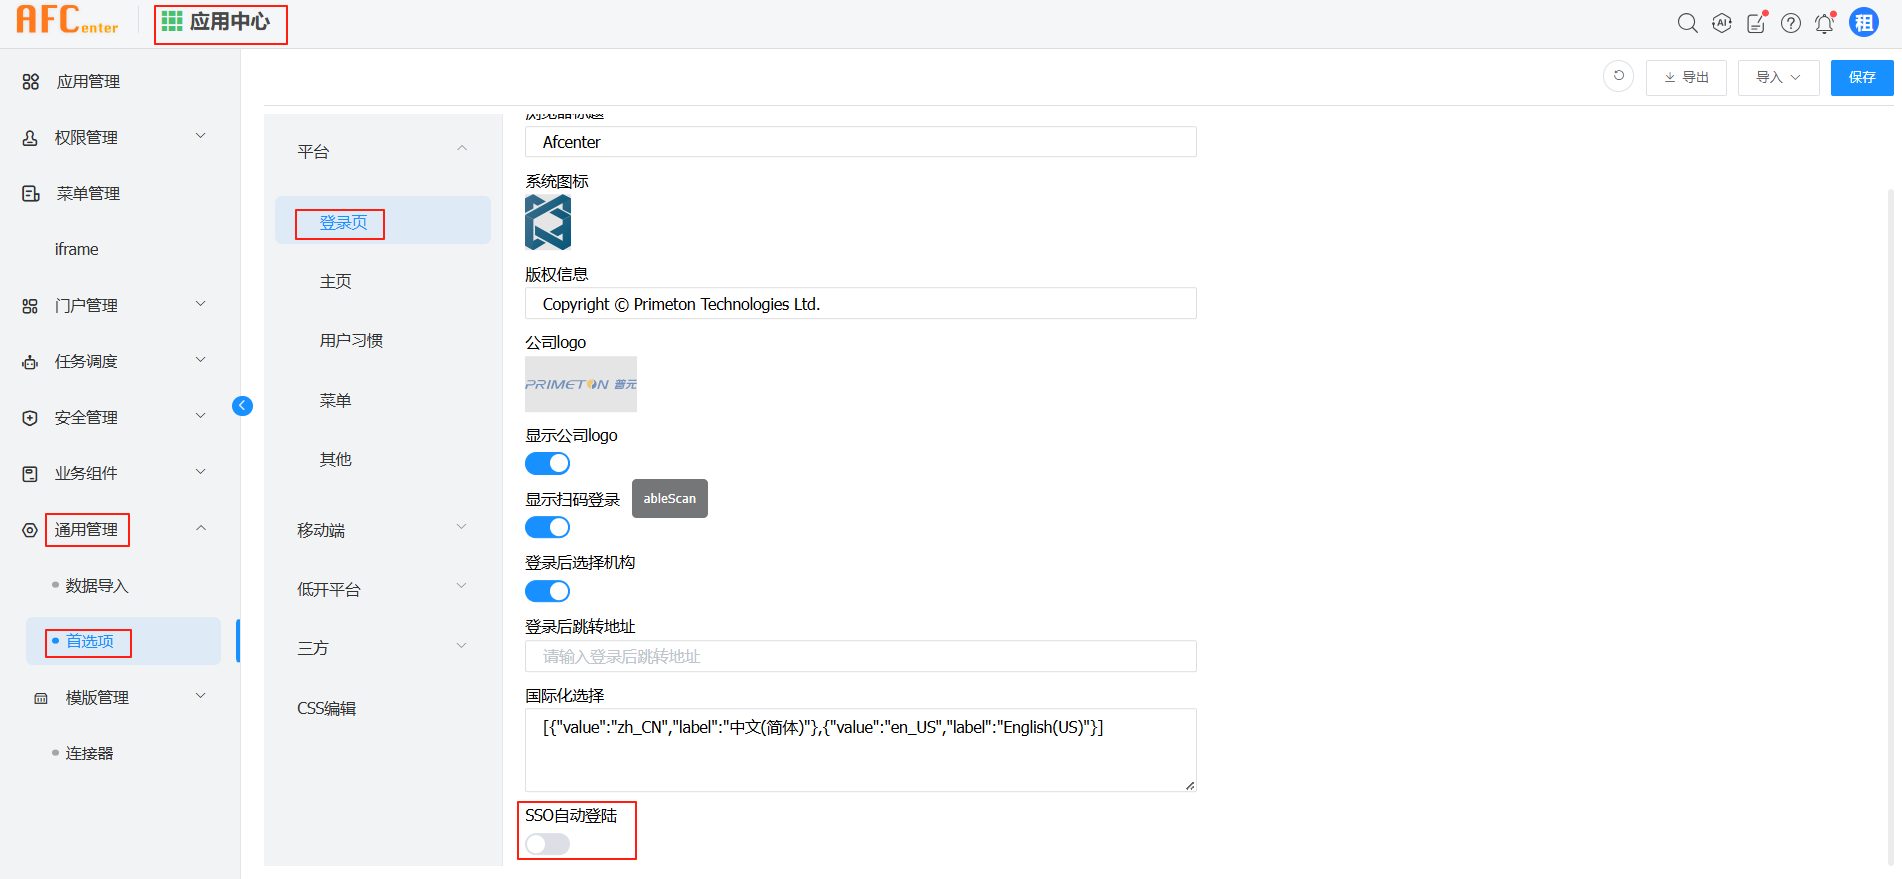Image resolution: width=1902 pixels, height=879 pixels.
Task: Open the 导入 dropdown button
Action: coord(1777,77)
